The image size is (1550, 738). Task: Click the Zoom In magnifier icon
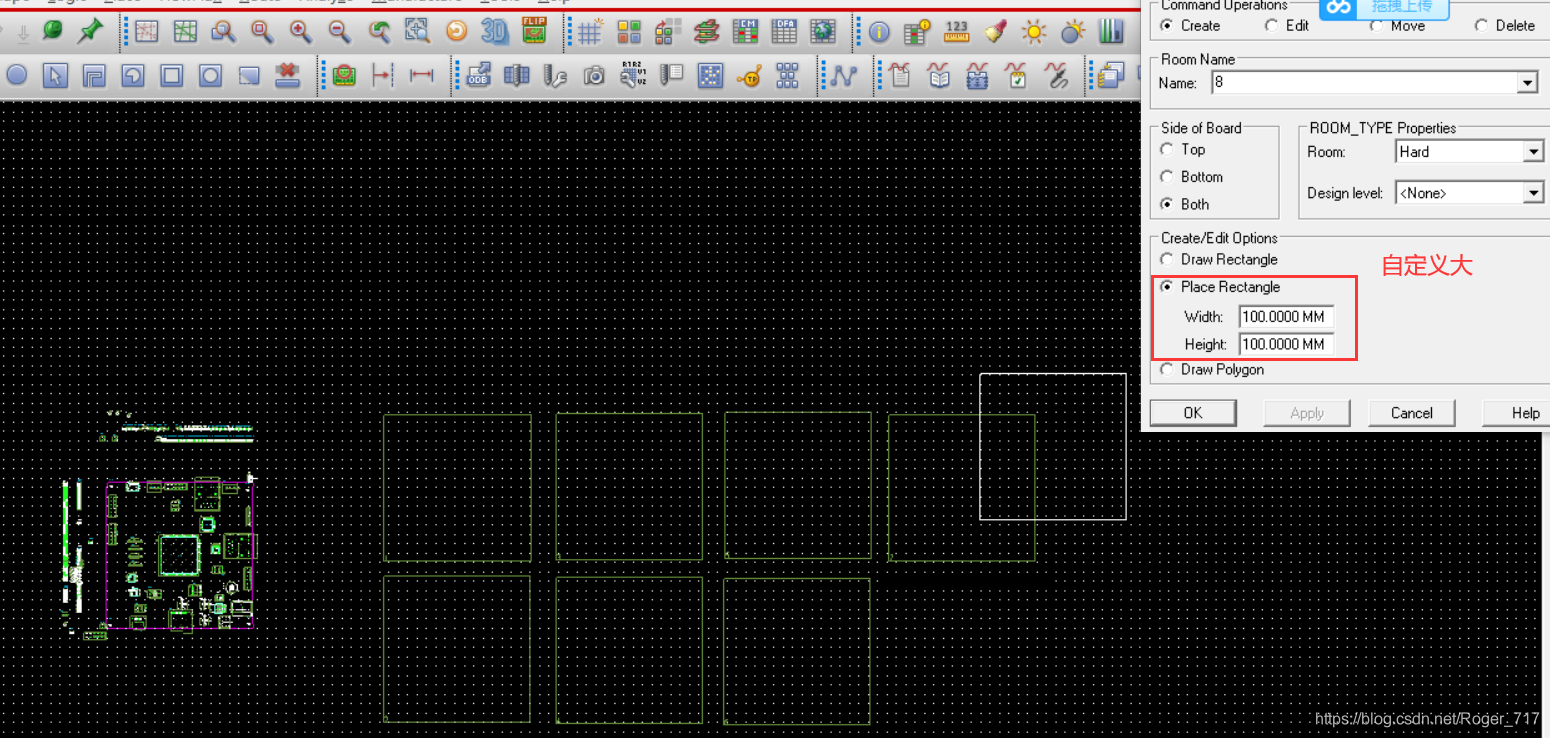[301, 32]
